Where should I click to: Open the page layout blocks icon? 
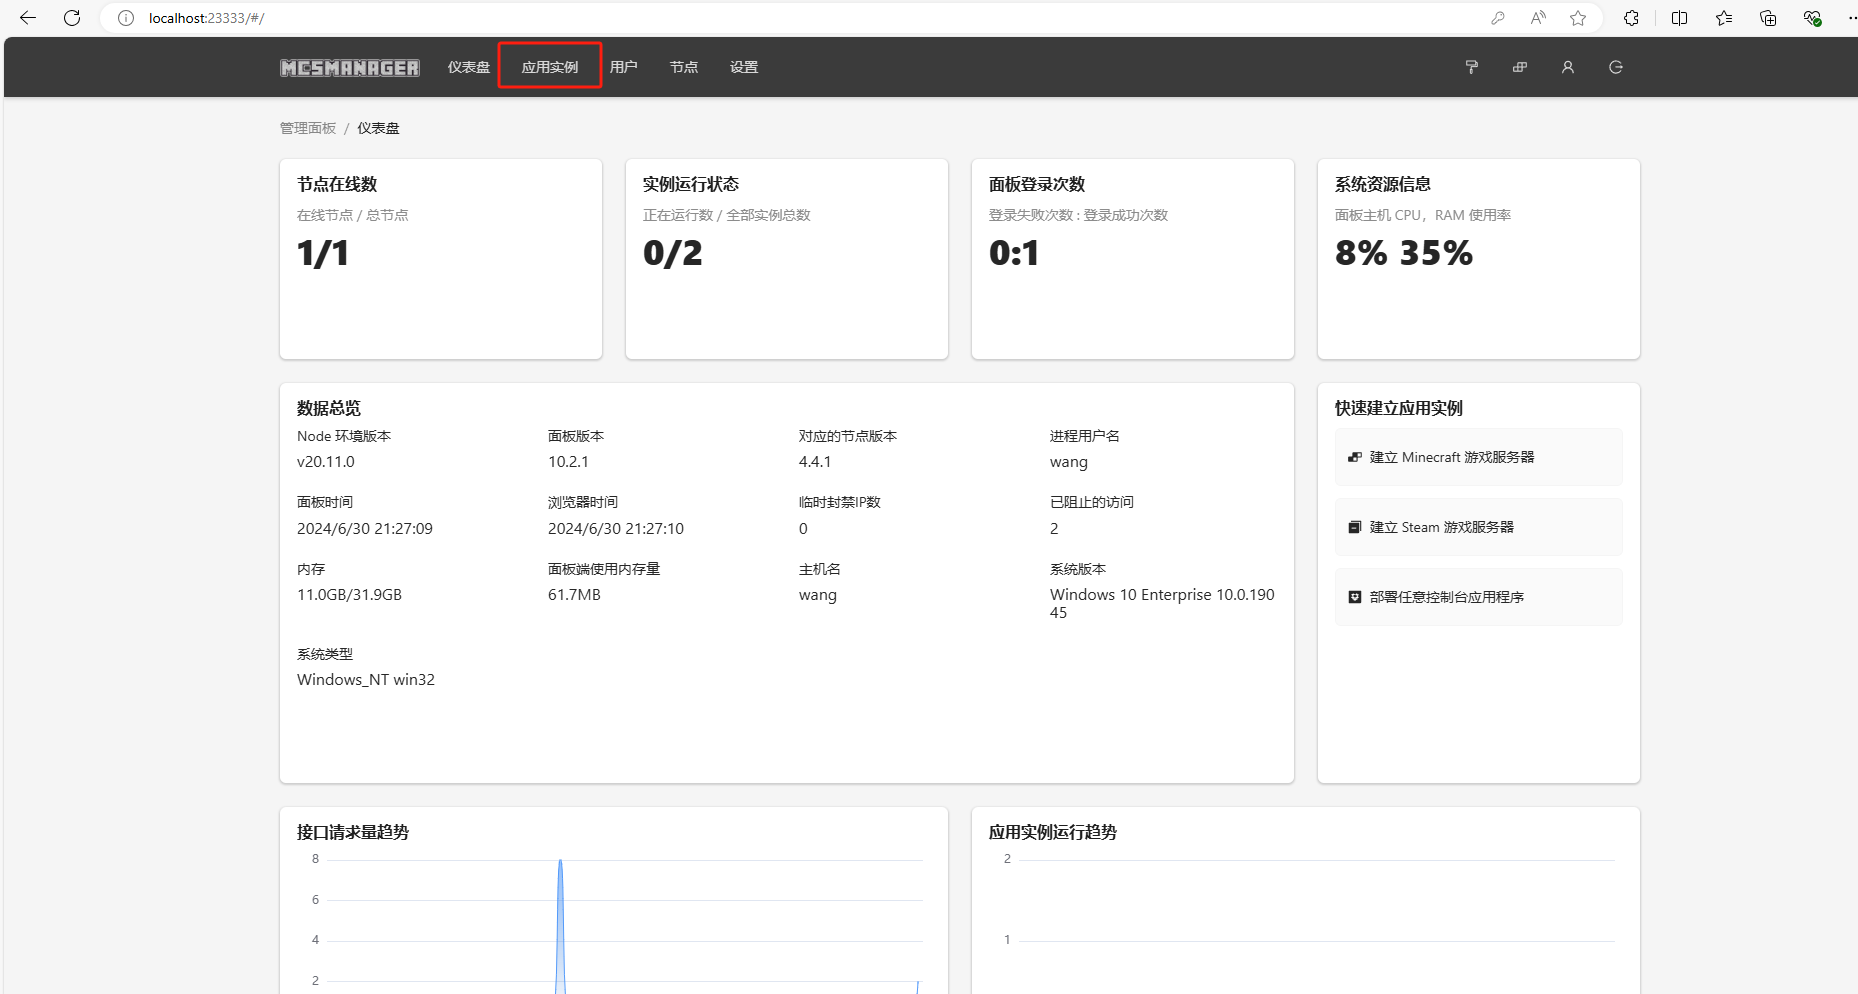pyautogui.click(x=1519, y=67)
